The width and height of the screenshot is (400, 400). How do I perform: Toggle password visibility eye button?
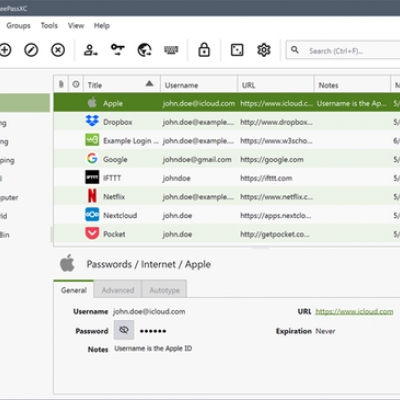coord(124,330)
